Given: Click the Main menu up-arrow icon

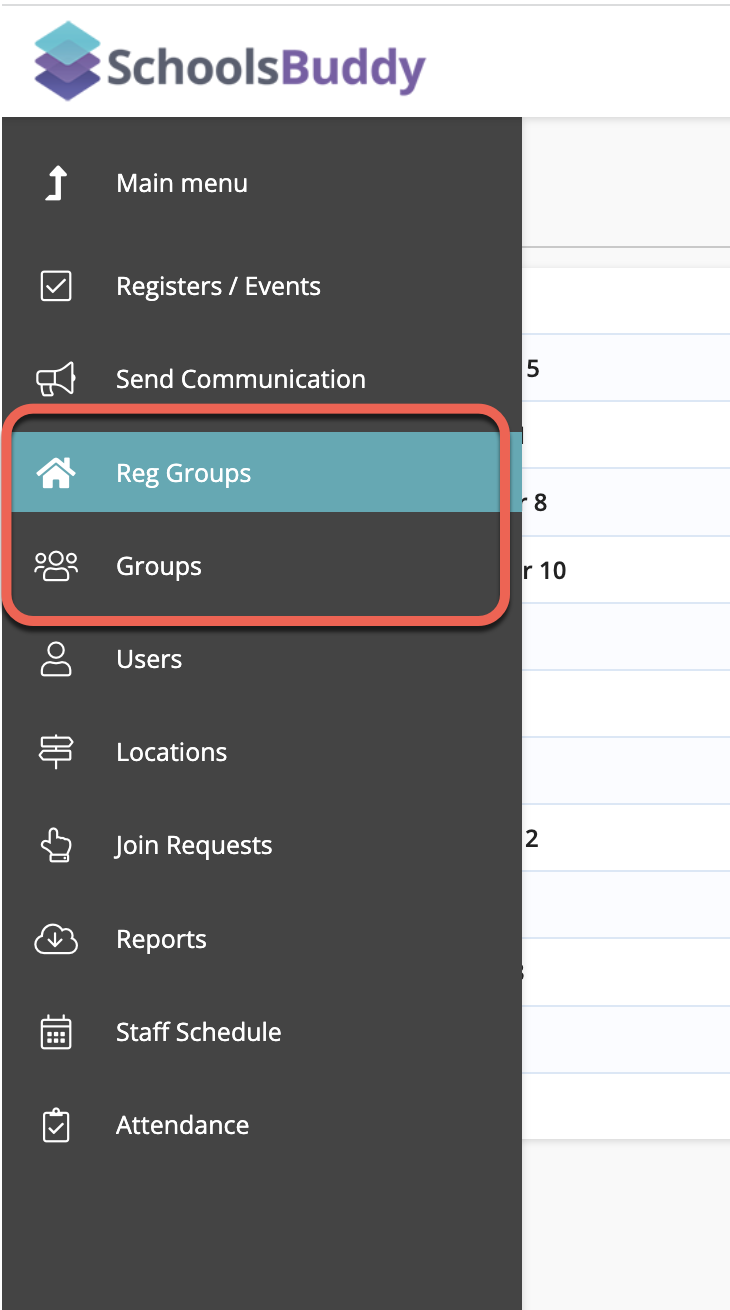Looking at the screenshot, I should pyautogui.click(x=56, y=184).
